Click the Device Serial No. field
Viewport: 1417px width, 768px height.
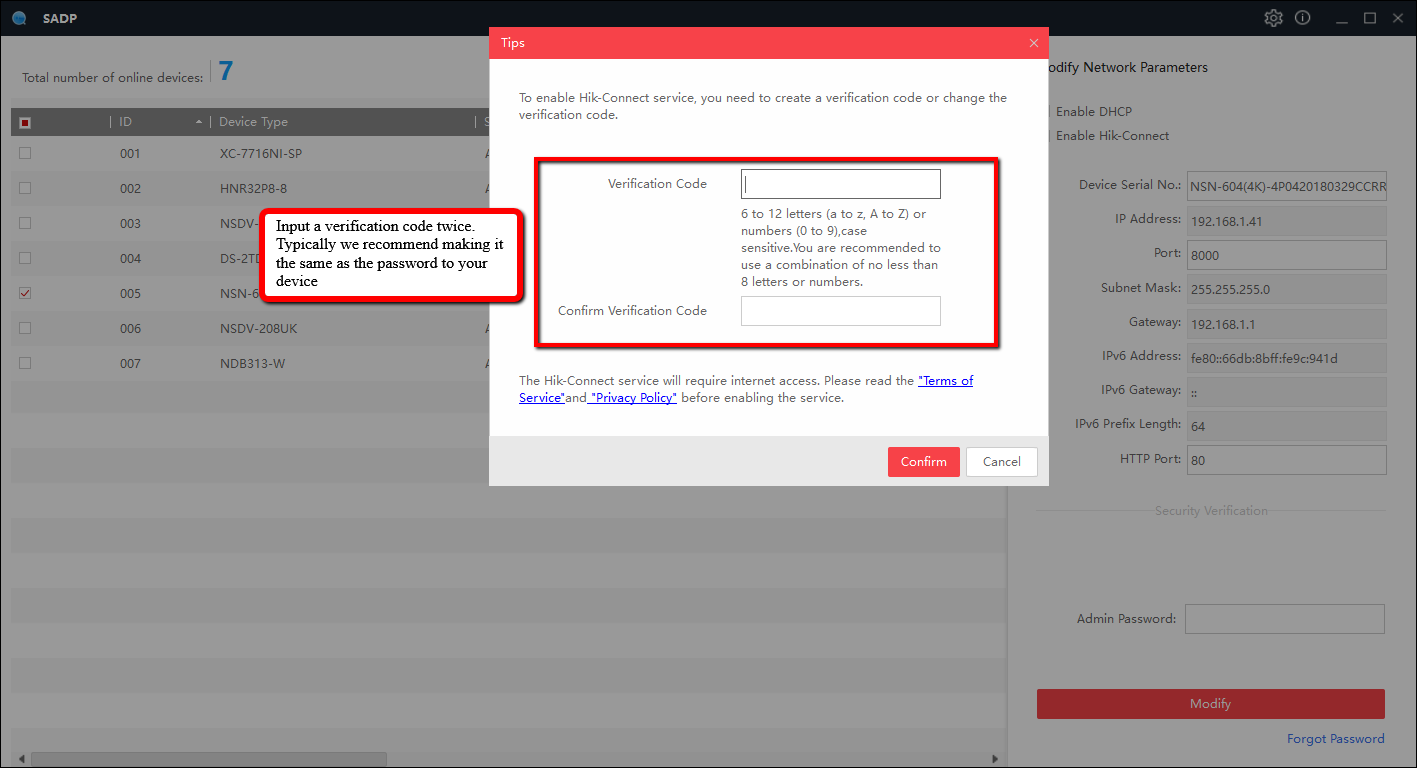(x=1286, y=185)
